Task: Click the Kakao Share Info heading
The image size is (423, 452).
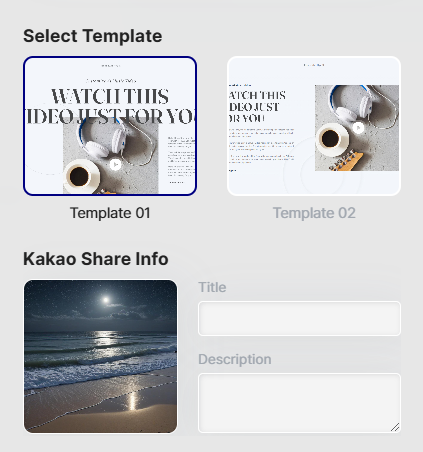Action: click(x=96, y=259)
